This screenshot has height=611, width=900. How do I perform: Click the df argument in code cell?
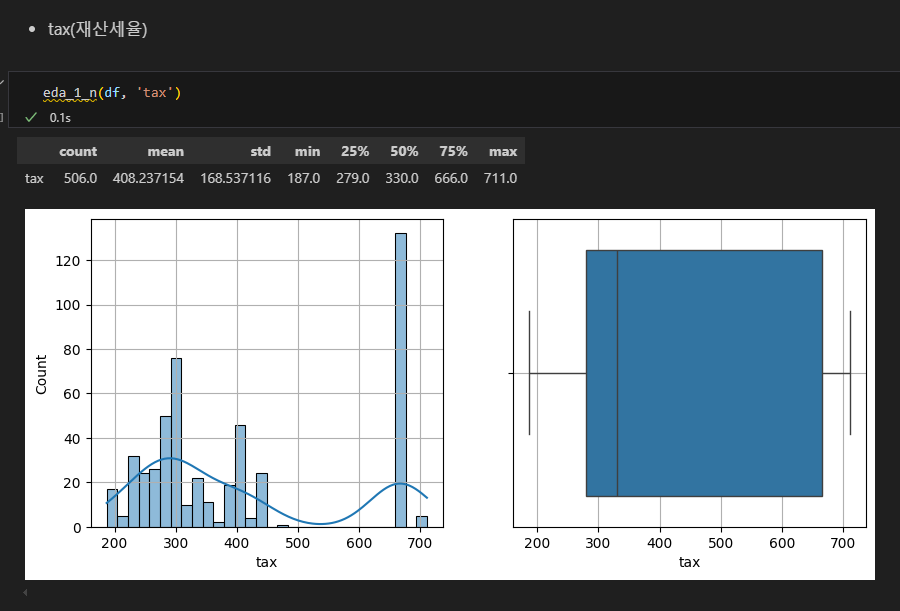pyautogui.click(x=112, y=92)
